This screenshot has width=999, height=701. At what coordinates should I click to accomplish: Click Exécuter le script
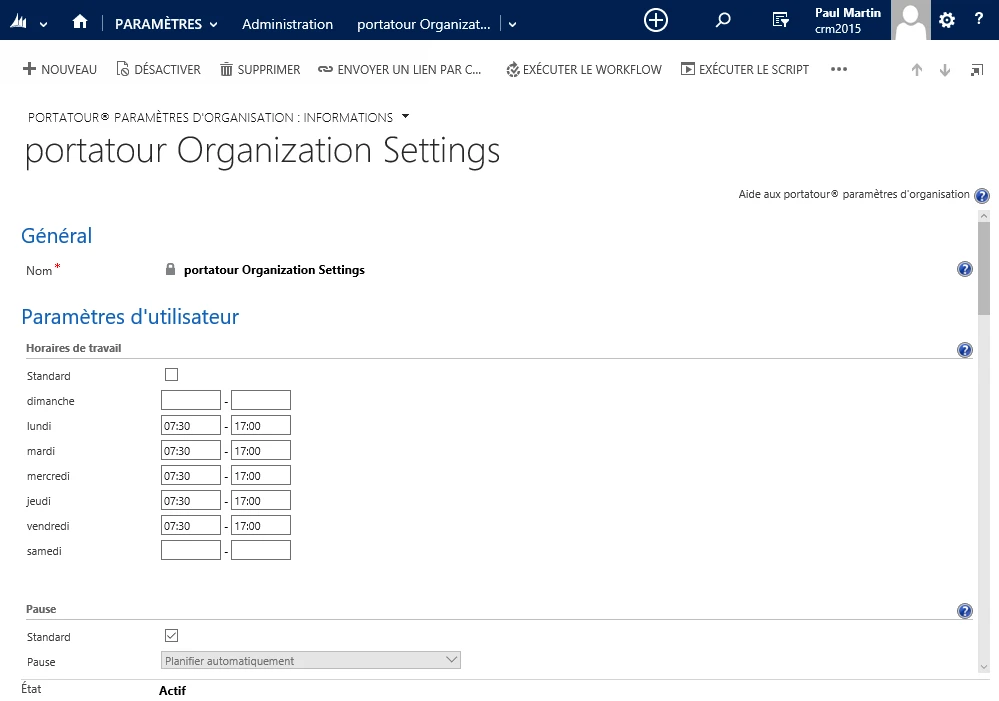coord(745,69)
